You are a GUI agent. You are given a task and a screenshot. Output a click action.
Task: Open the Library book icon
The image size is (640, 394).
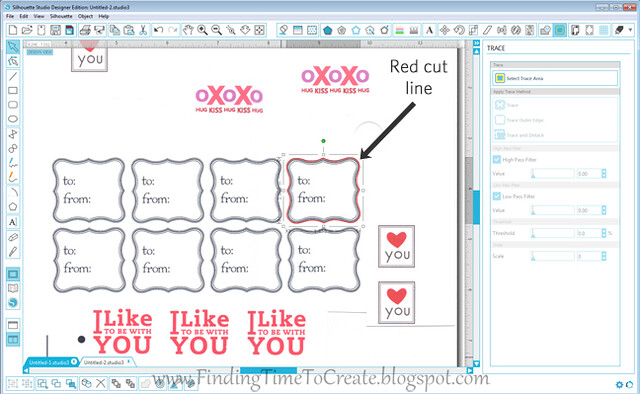[x=13, y=288]
